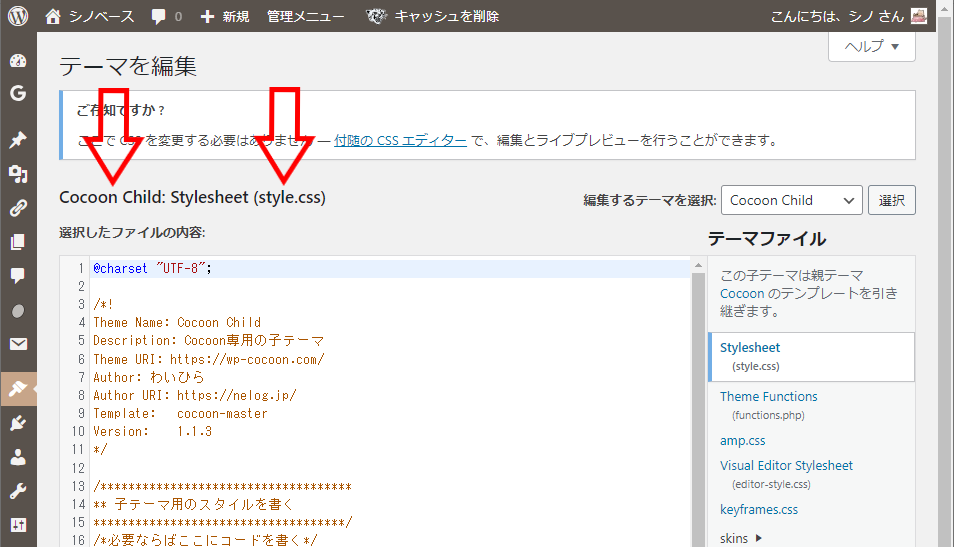This screenshot has height=547, width=954.
Task: Open Dashboard from sidebar gauge icon
Action: tap(18, 60)
